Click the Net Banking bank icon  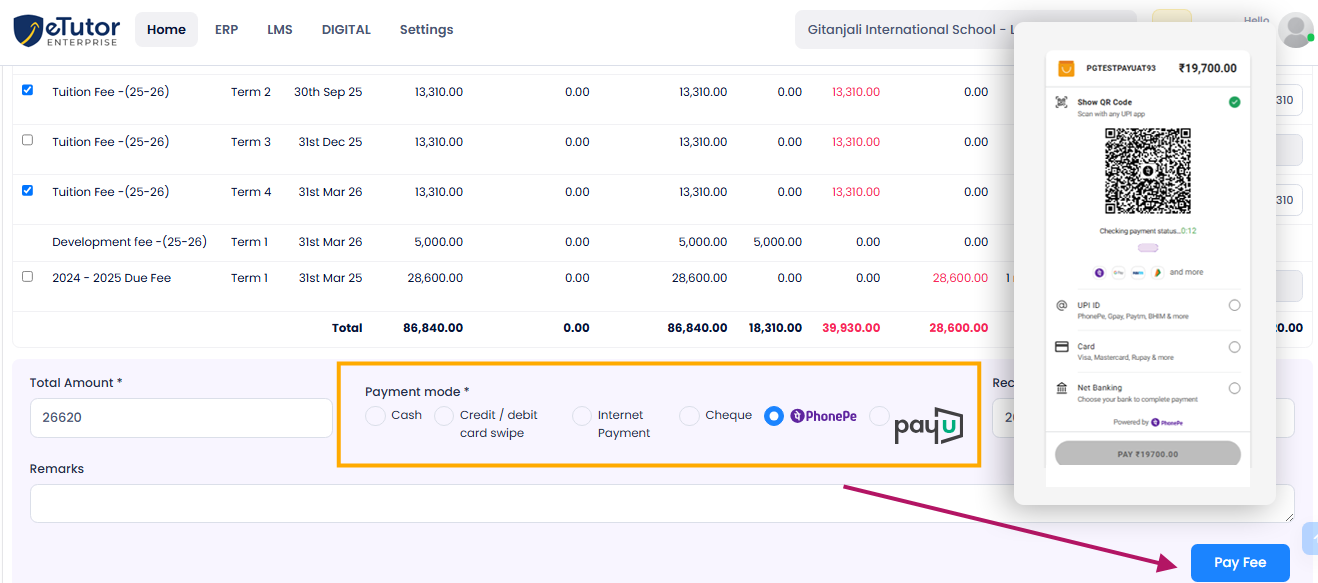pyautogui.click(x=1062, y=388)
